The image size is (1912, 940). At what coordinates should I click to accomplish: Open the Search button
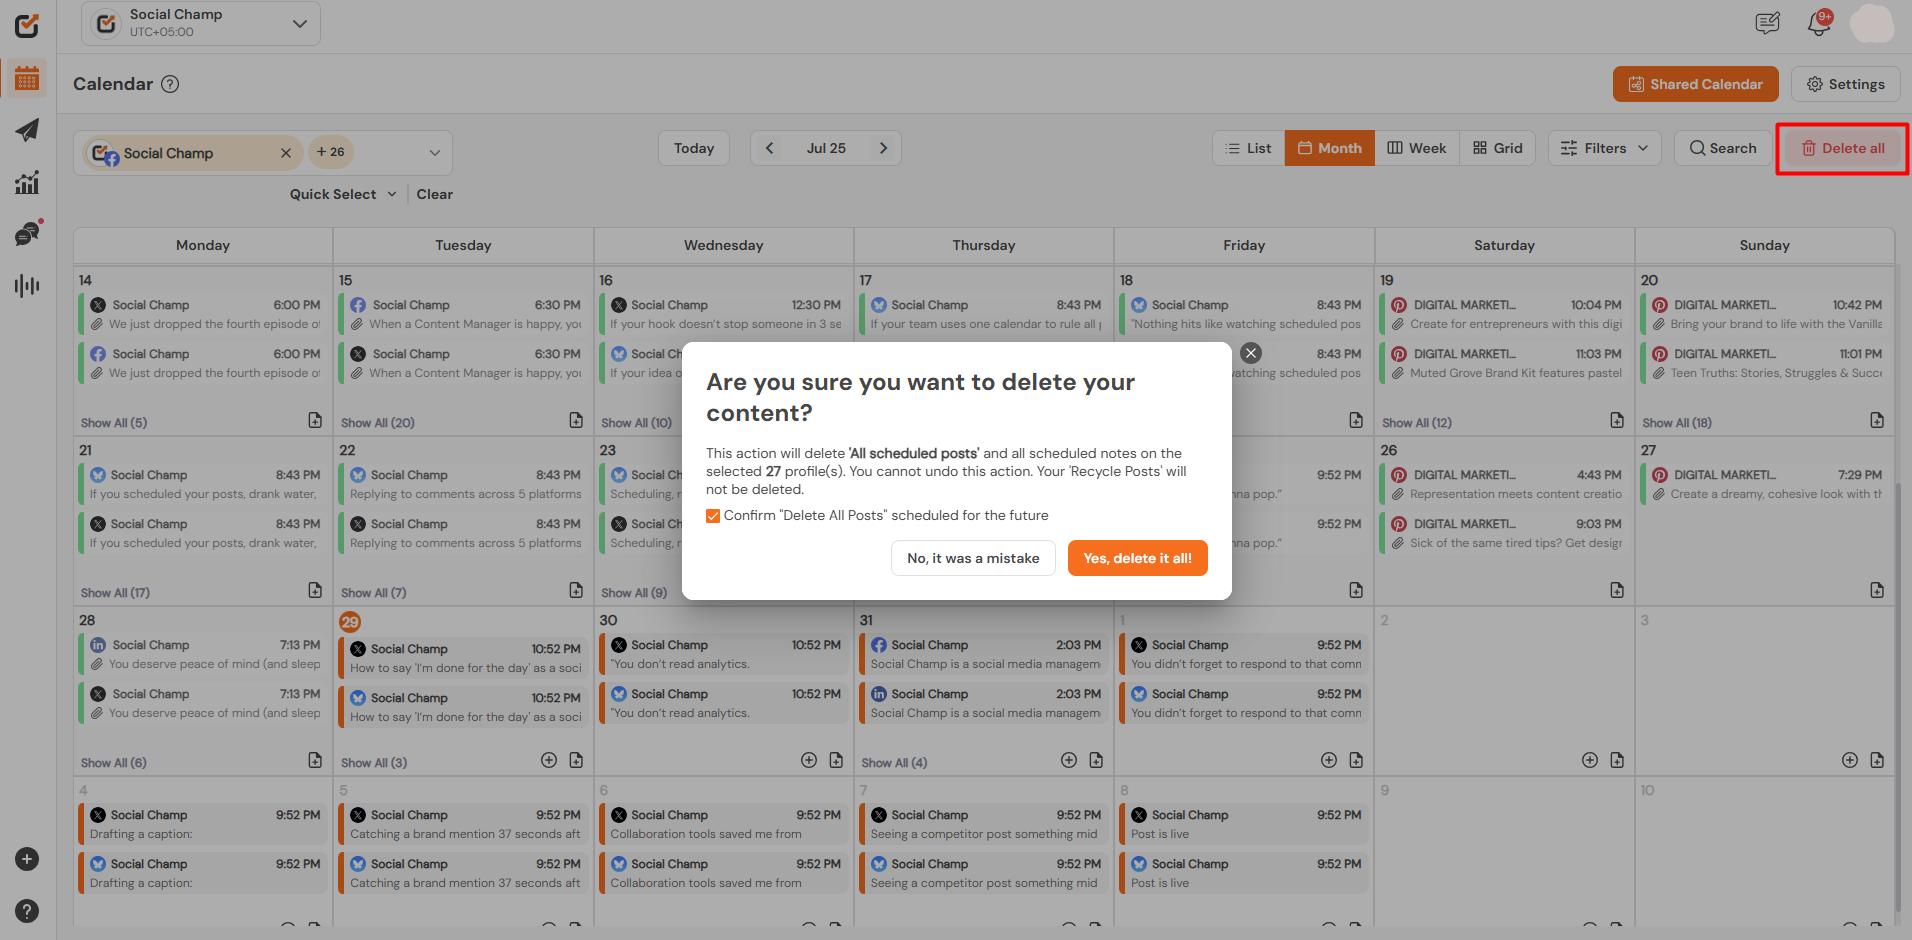[1723, 148]
